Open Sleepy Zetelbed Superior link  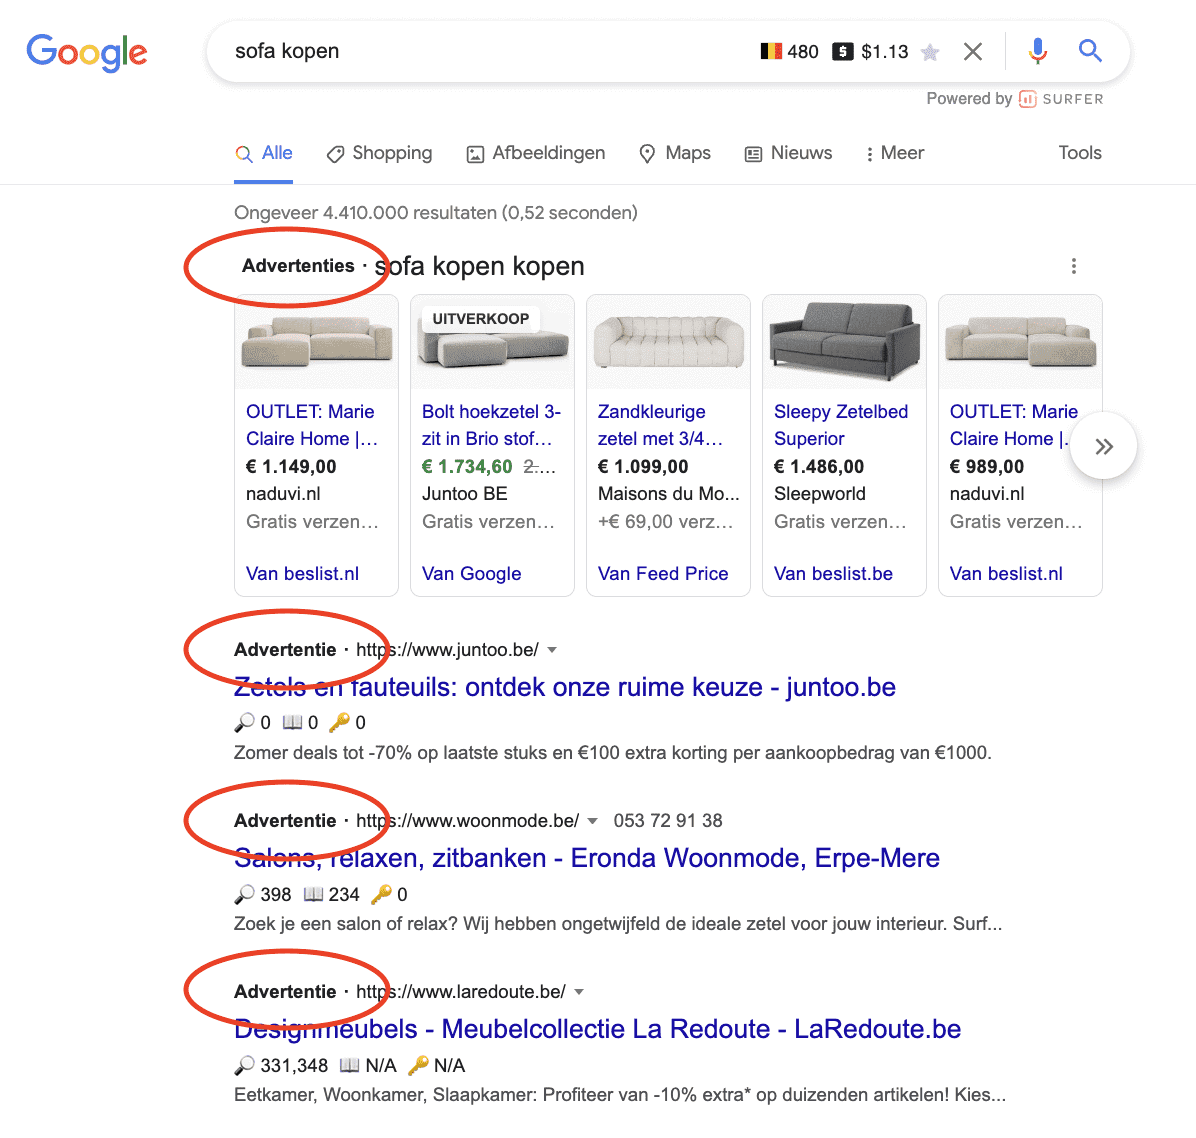click(x=841, y=426)
